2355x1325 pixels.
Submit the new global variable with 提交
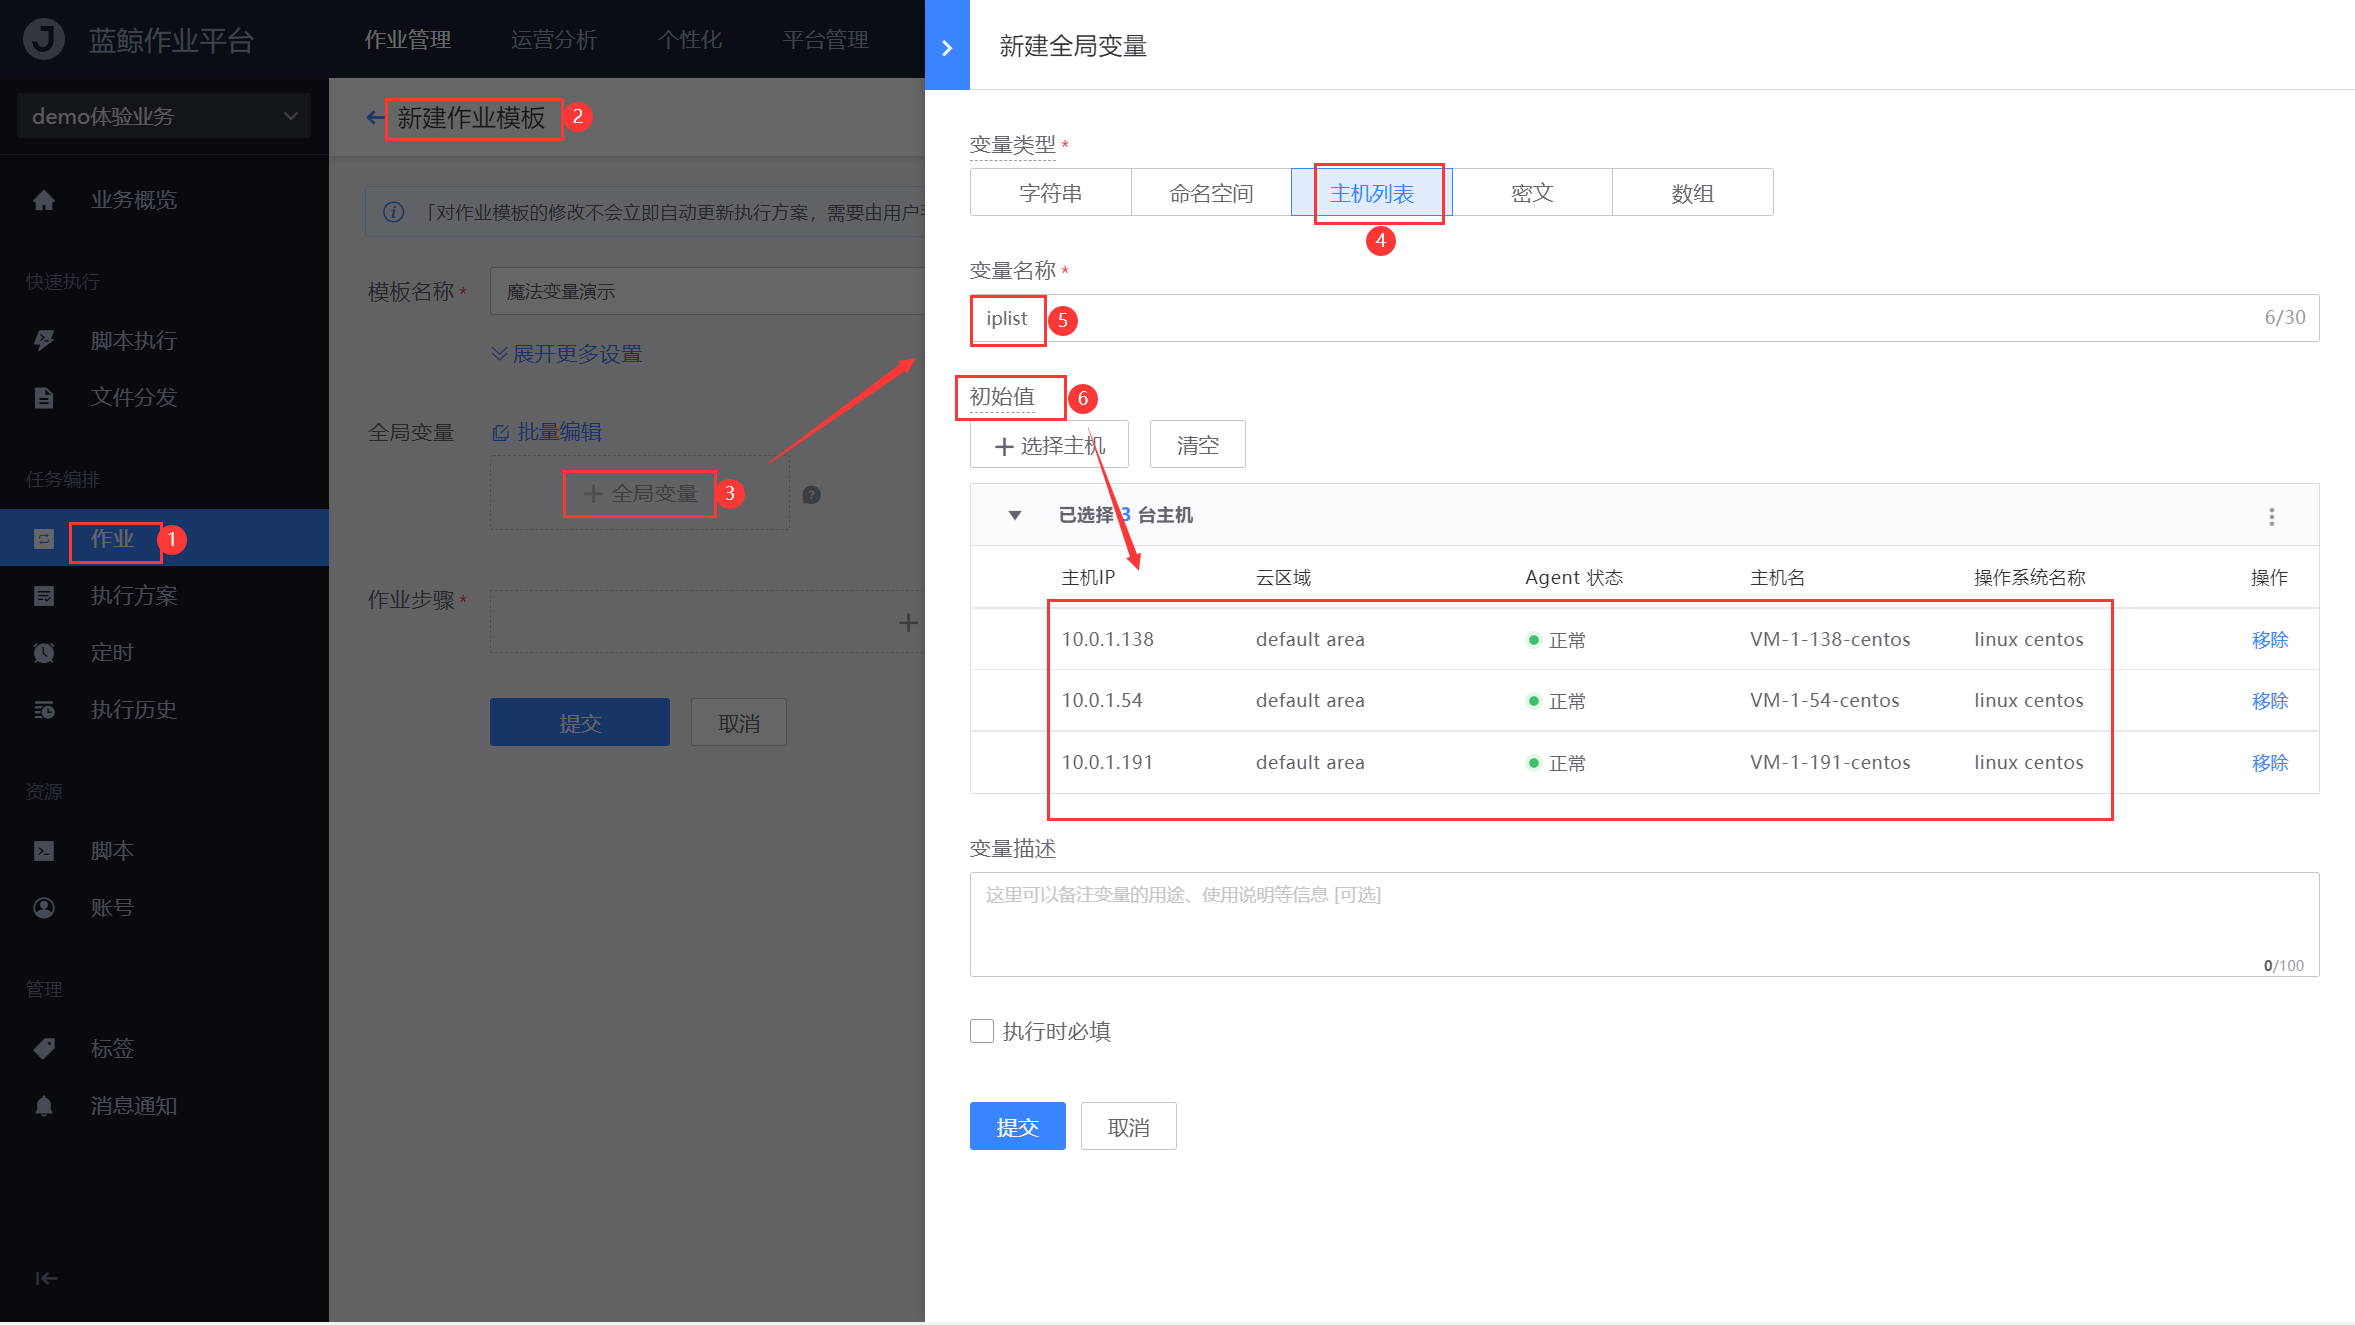pos(1018,1126)
